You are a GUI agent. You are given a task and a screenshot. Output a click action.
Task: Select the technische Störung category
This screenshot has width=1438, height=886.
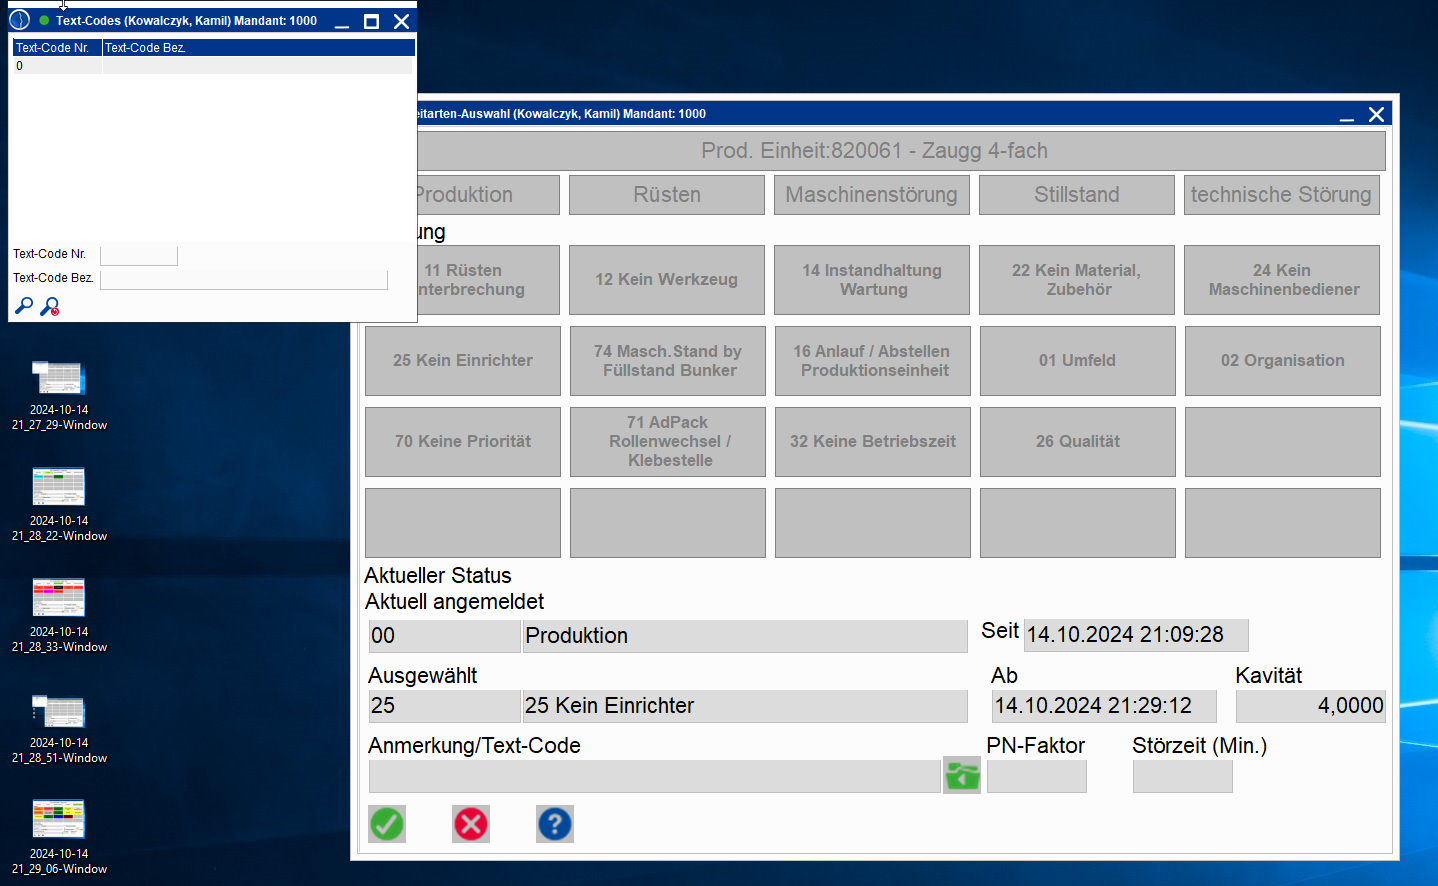(x=1281, y=195)
